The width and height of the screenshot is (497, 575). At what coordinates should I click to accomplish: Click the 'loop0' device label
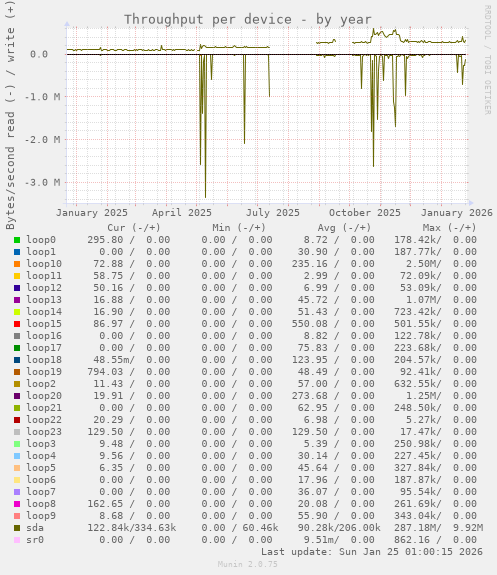tap(41, 240)
